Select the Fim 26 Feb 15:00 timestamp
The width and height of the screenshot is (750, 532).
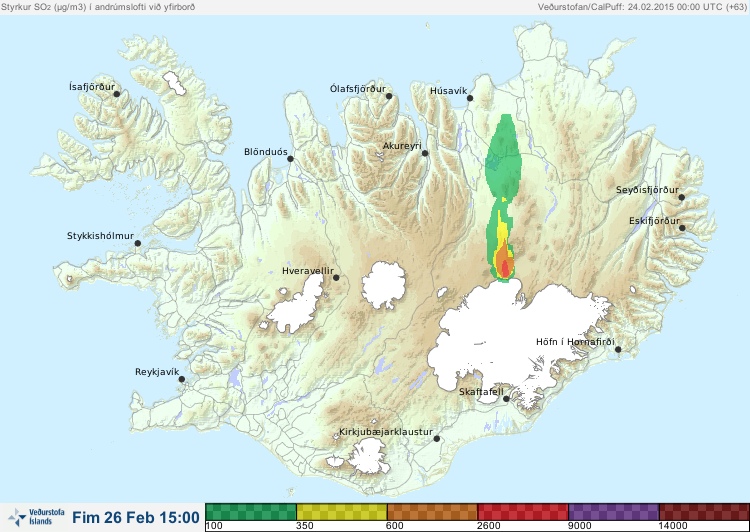(x=136, y=517)
